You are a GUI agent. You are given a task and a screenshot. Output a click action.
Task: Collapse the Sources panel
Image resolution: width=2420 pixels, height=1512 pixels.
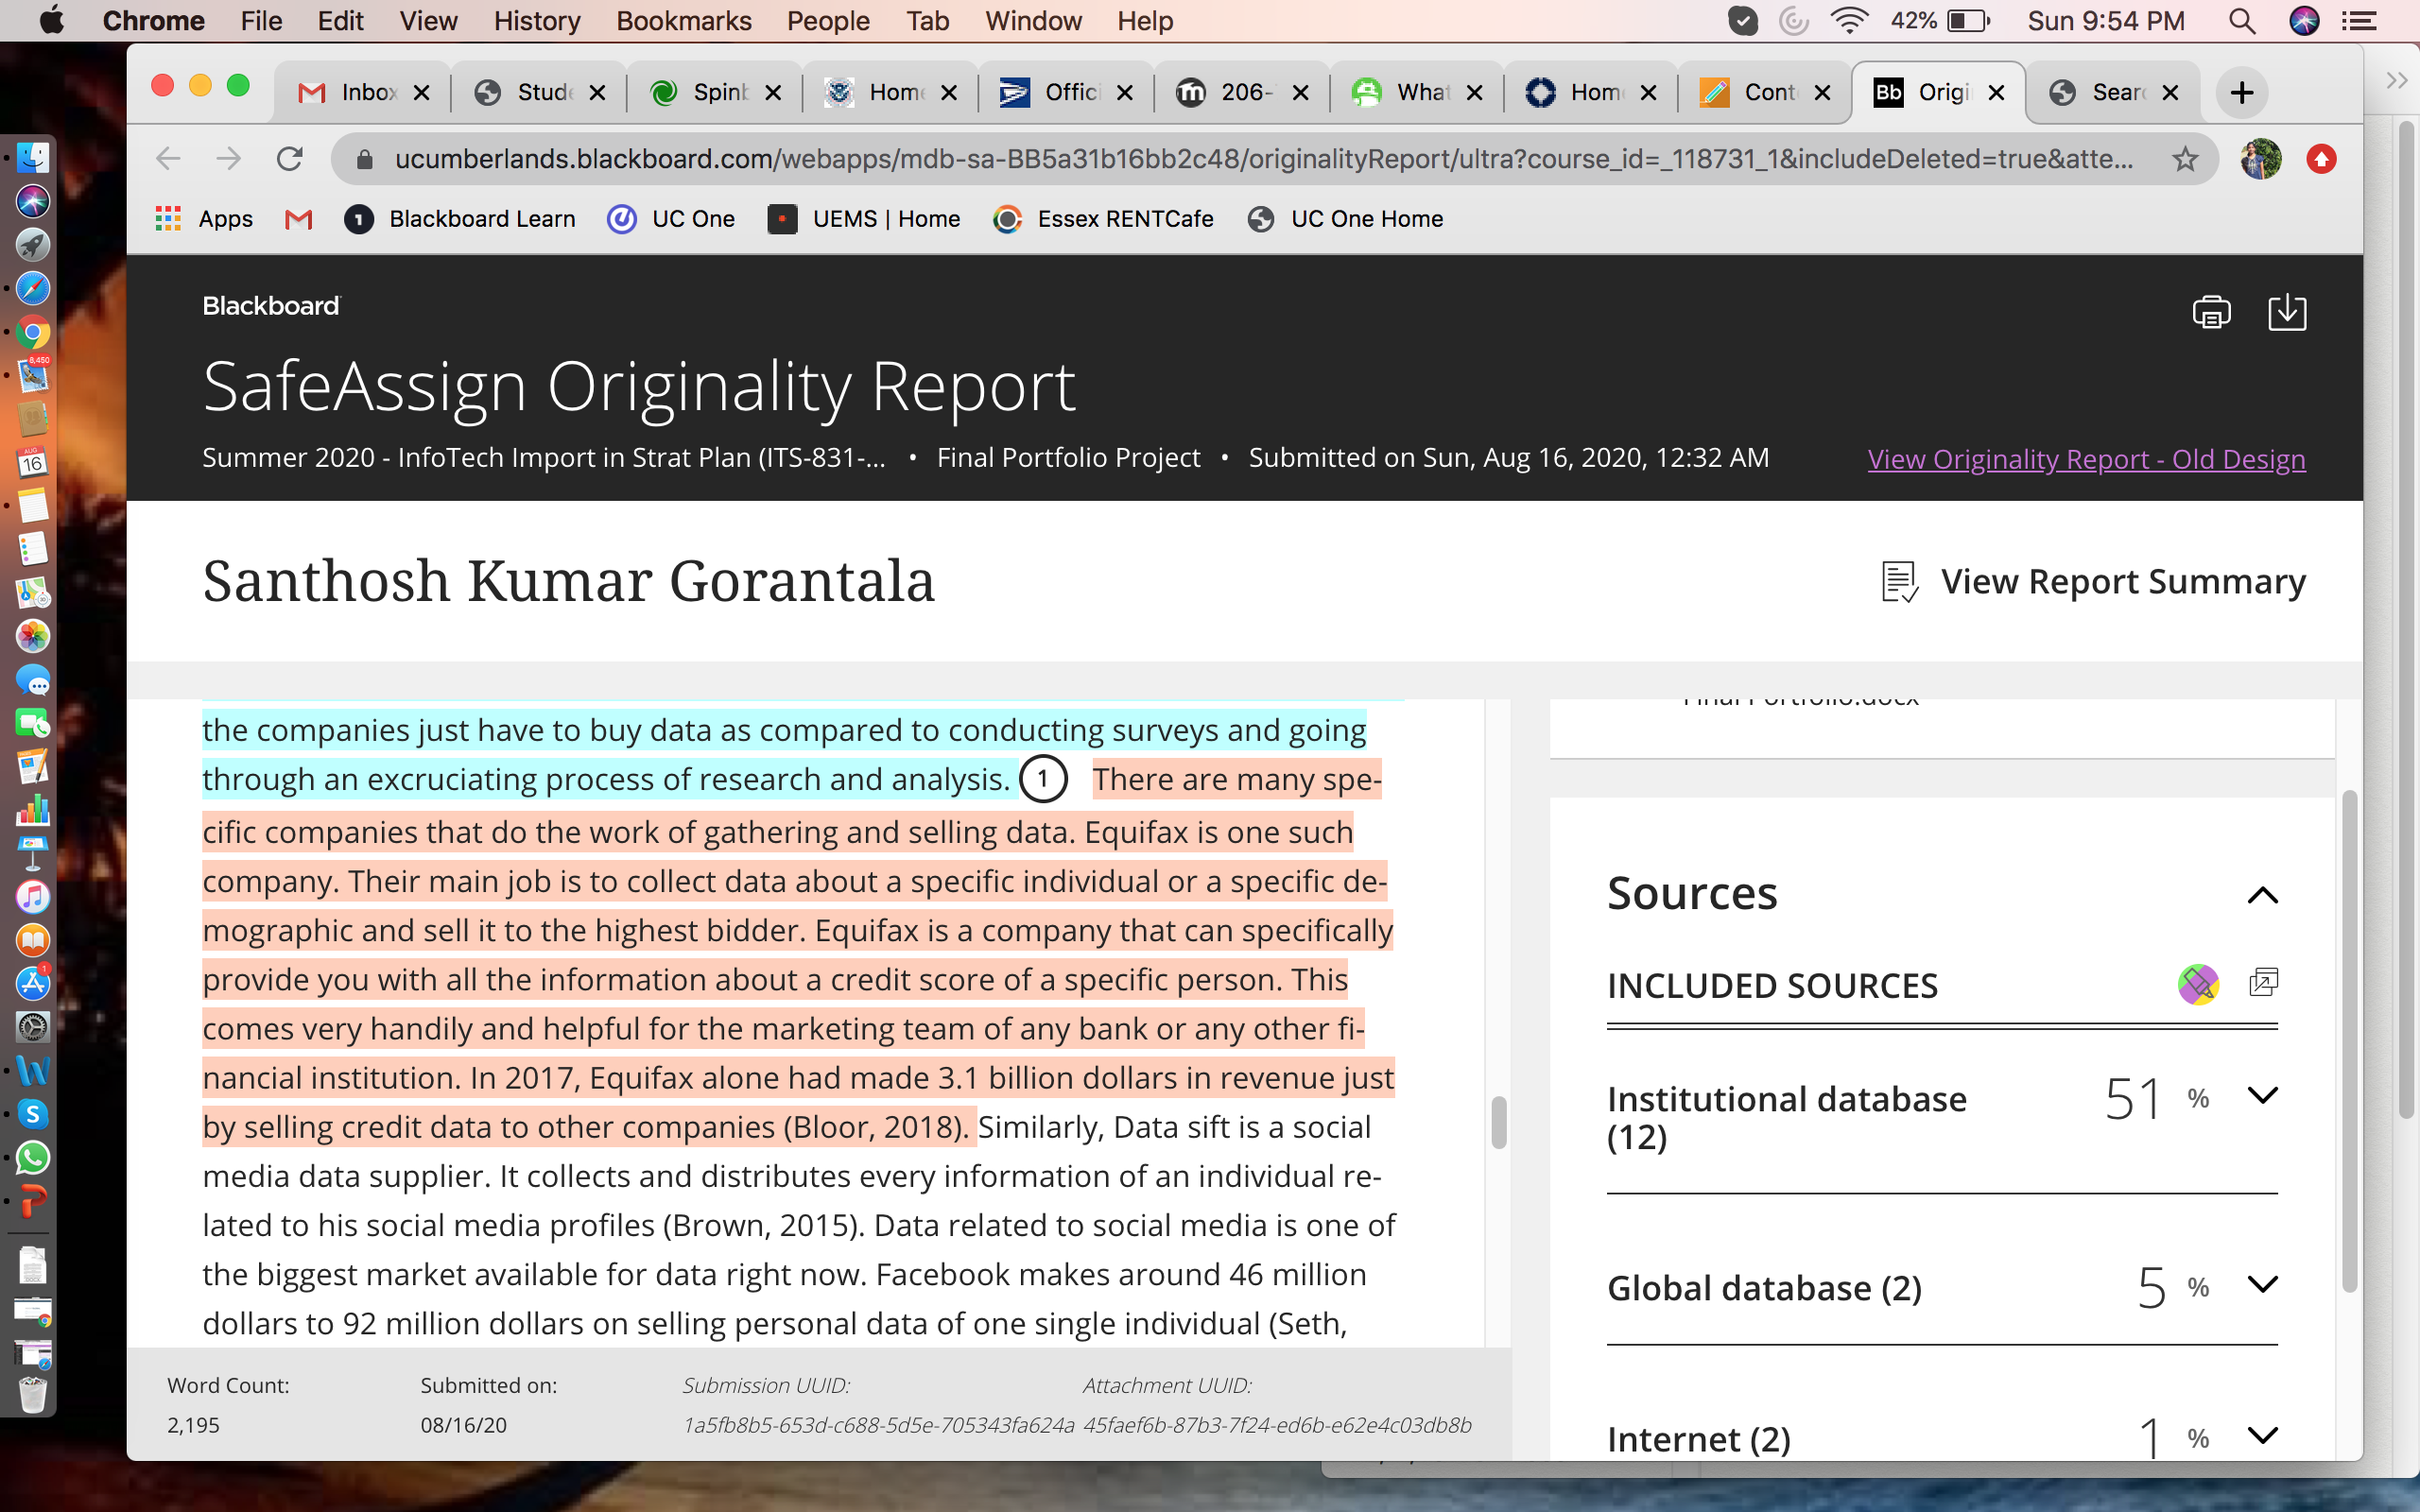(x=2262, y=895)
